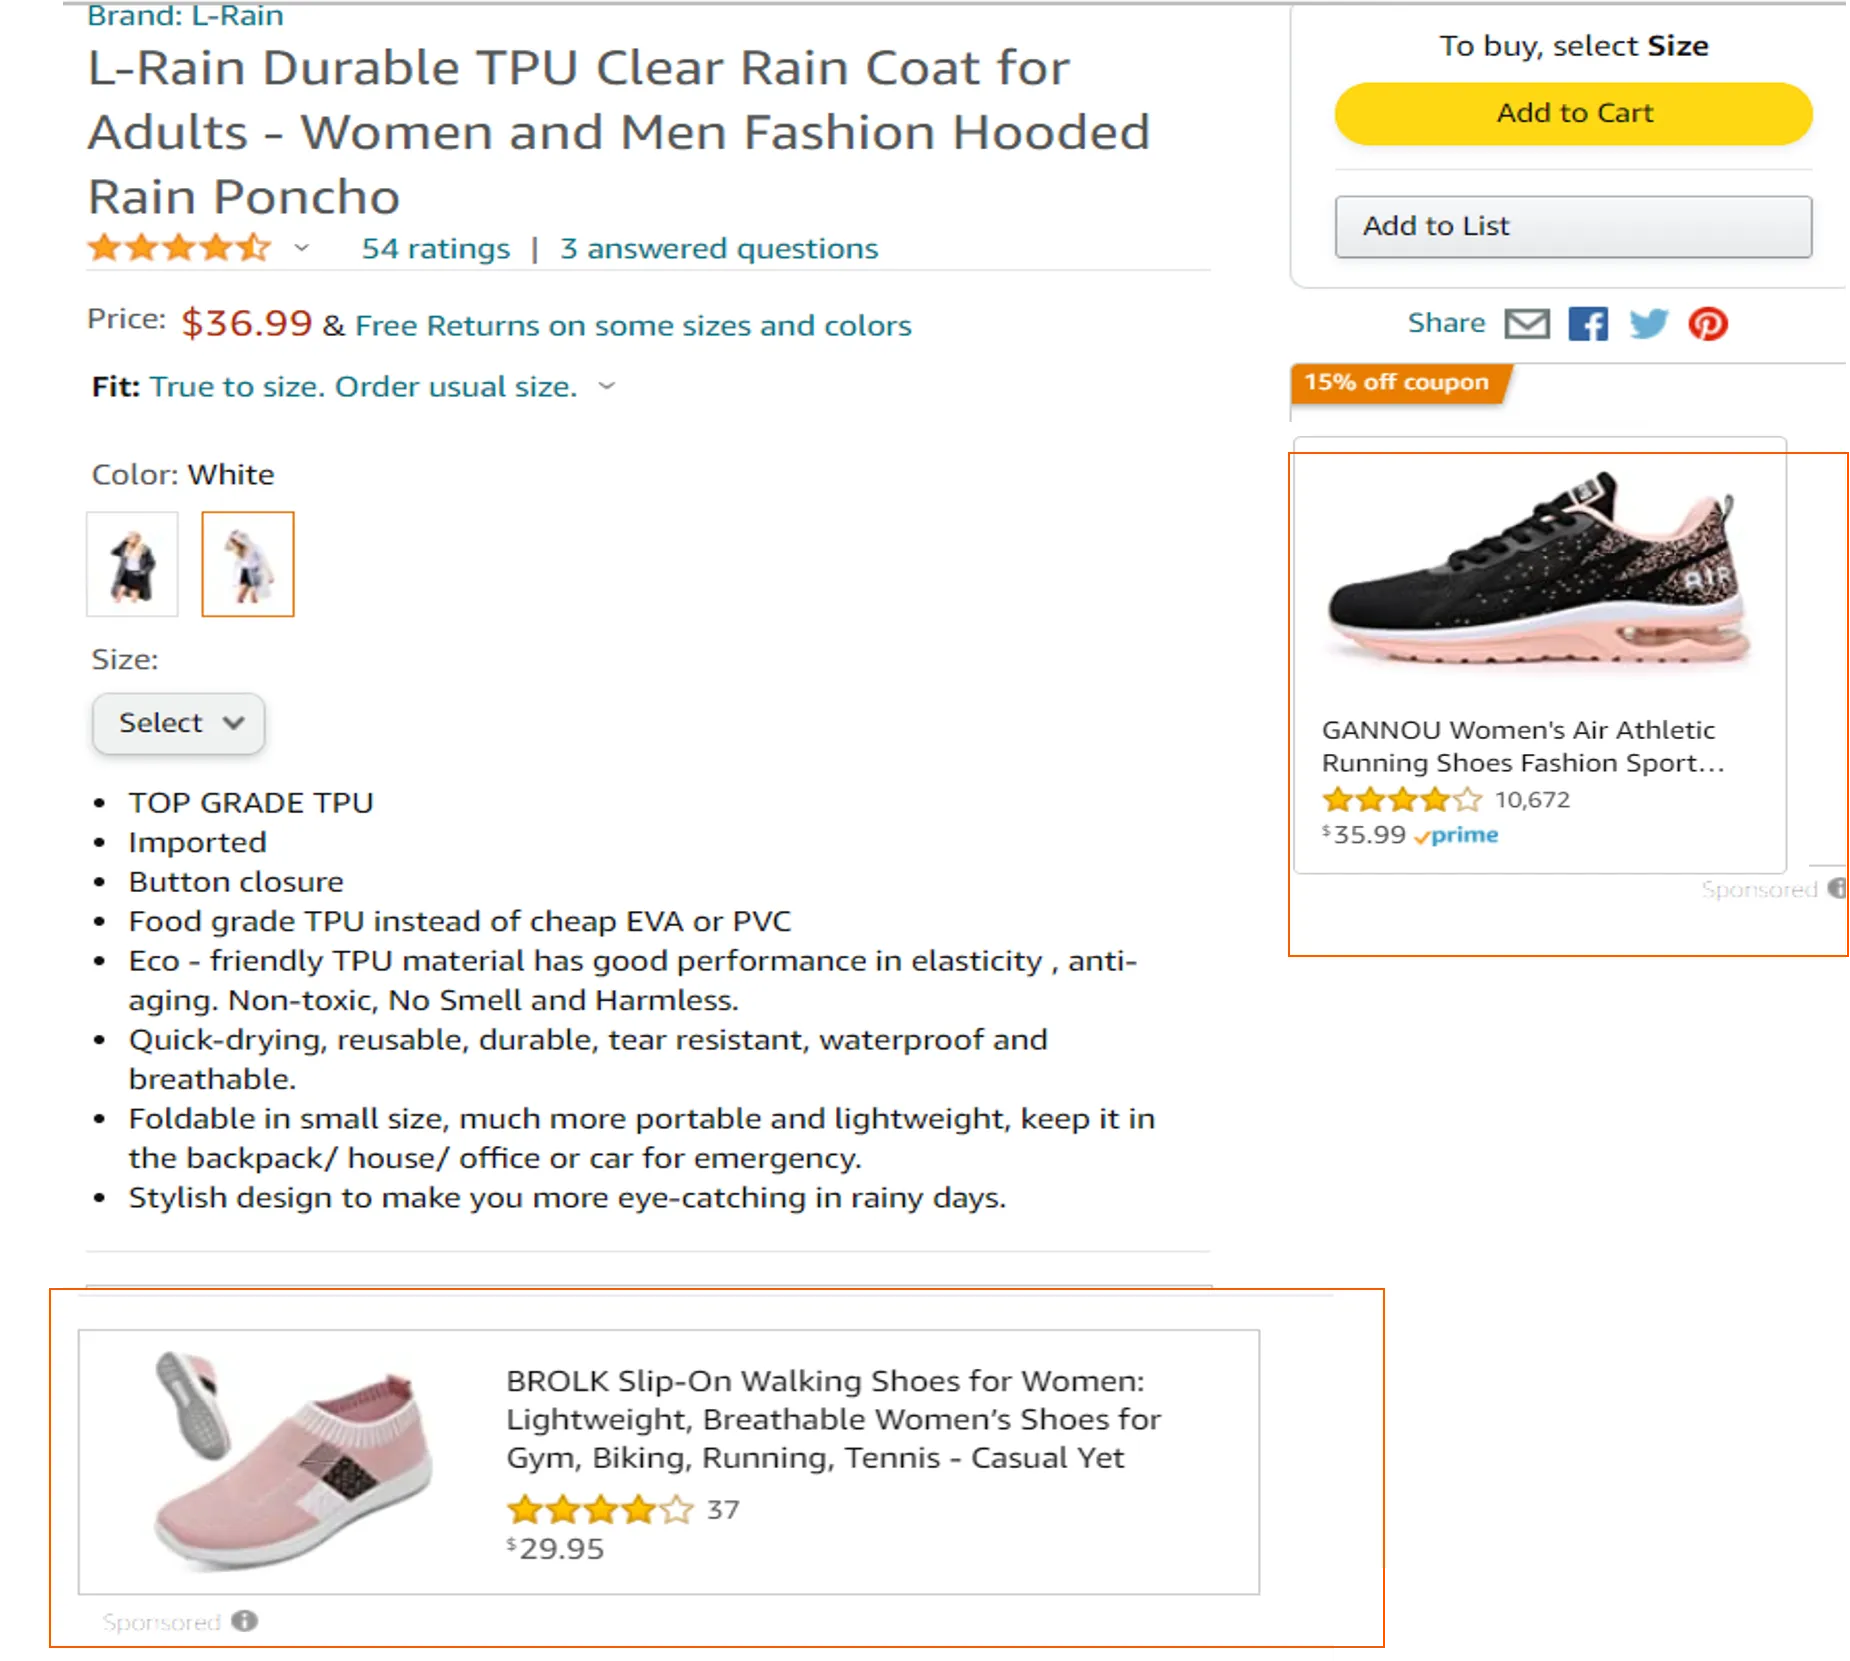Open the 54 ratings link
Image resolution: width=1850 pixels, height=1661 pixels.
[x=435, y=248]
